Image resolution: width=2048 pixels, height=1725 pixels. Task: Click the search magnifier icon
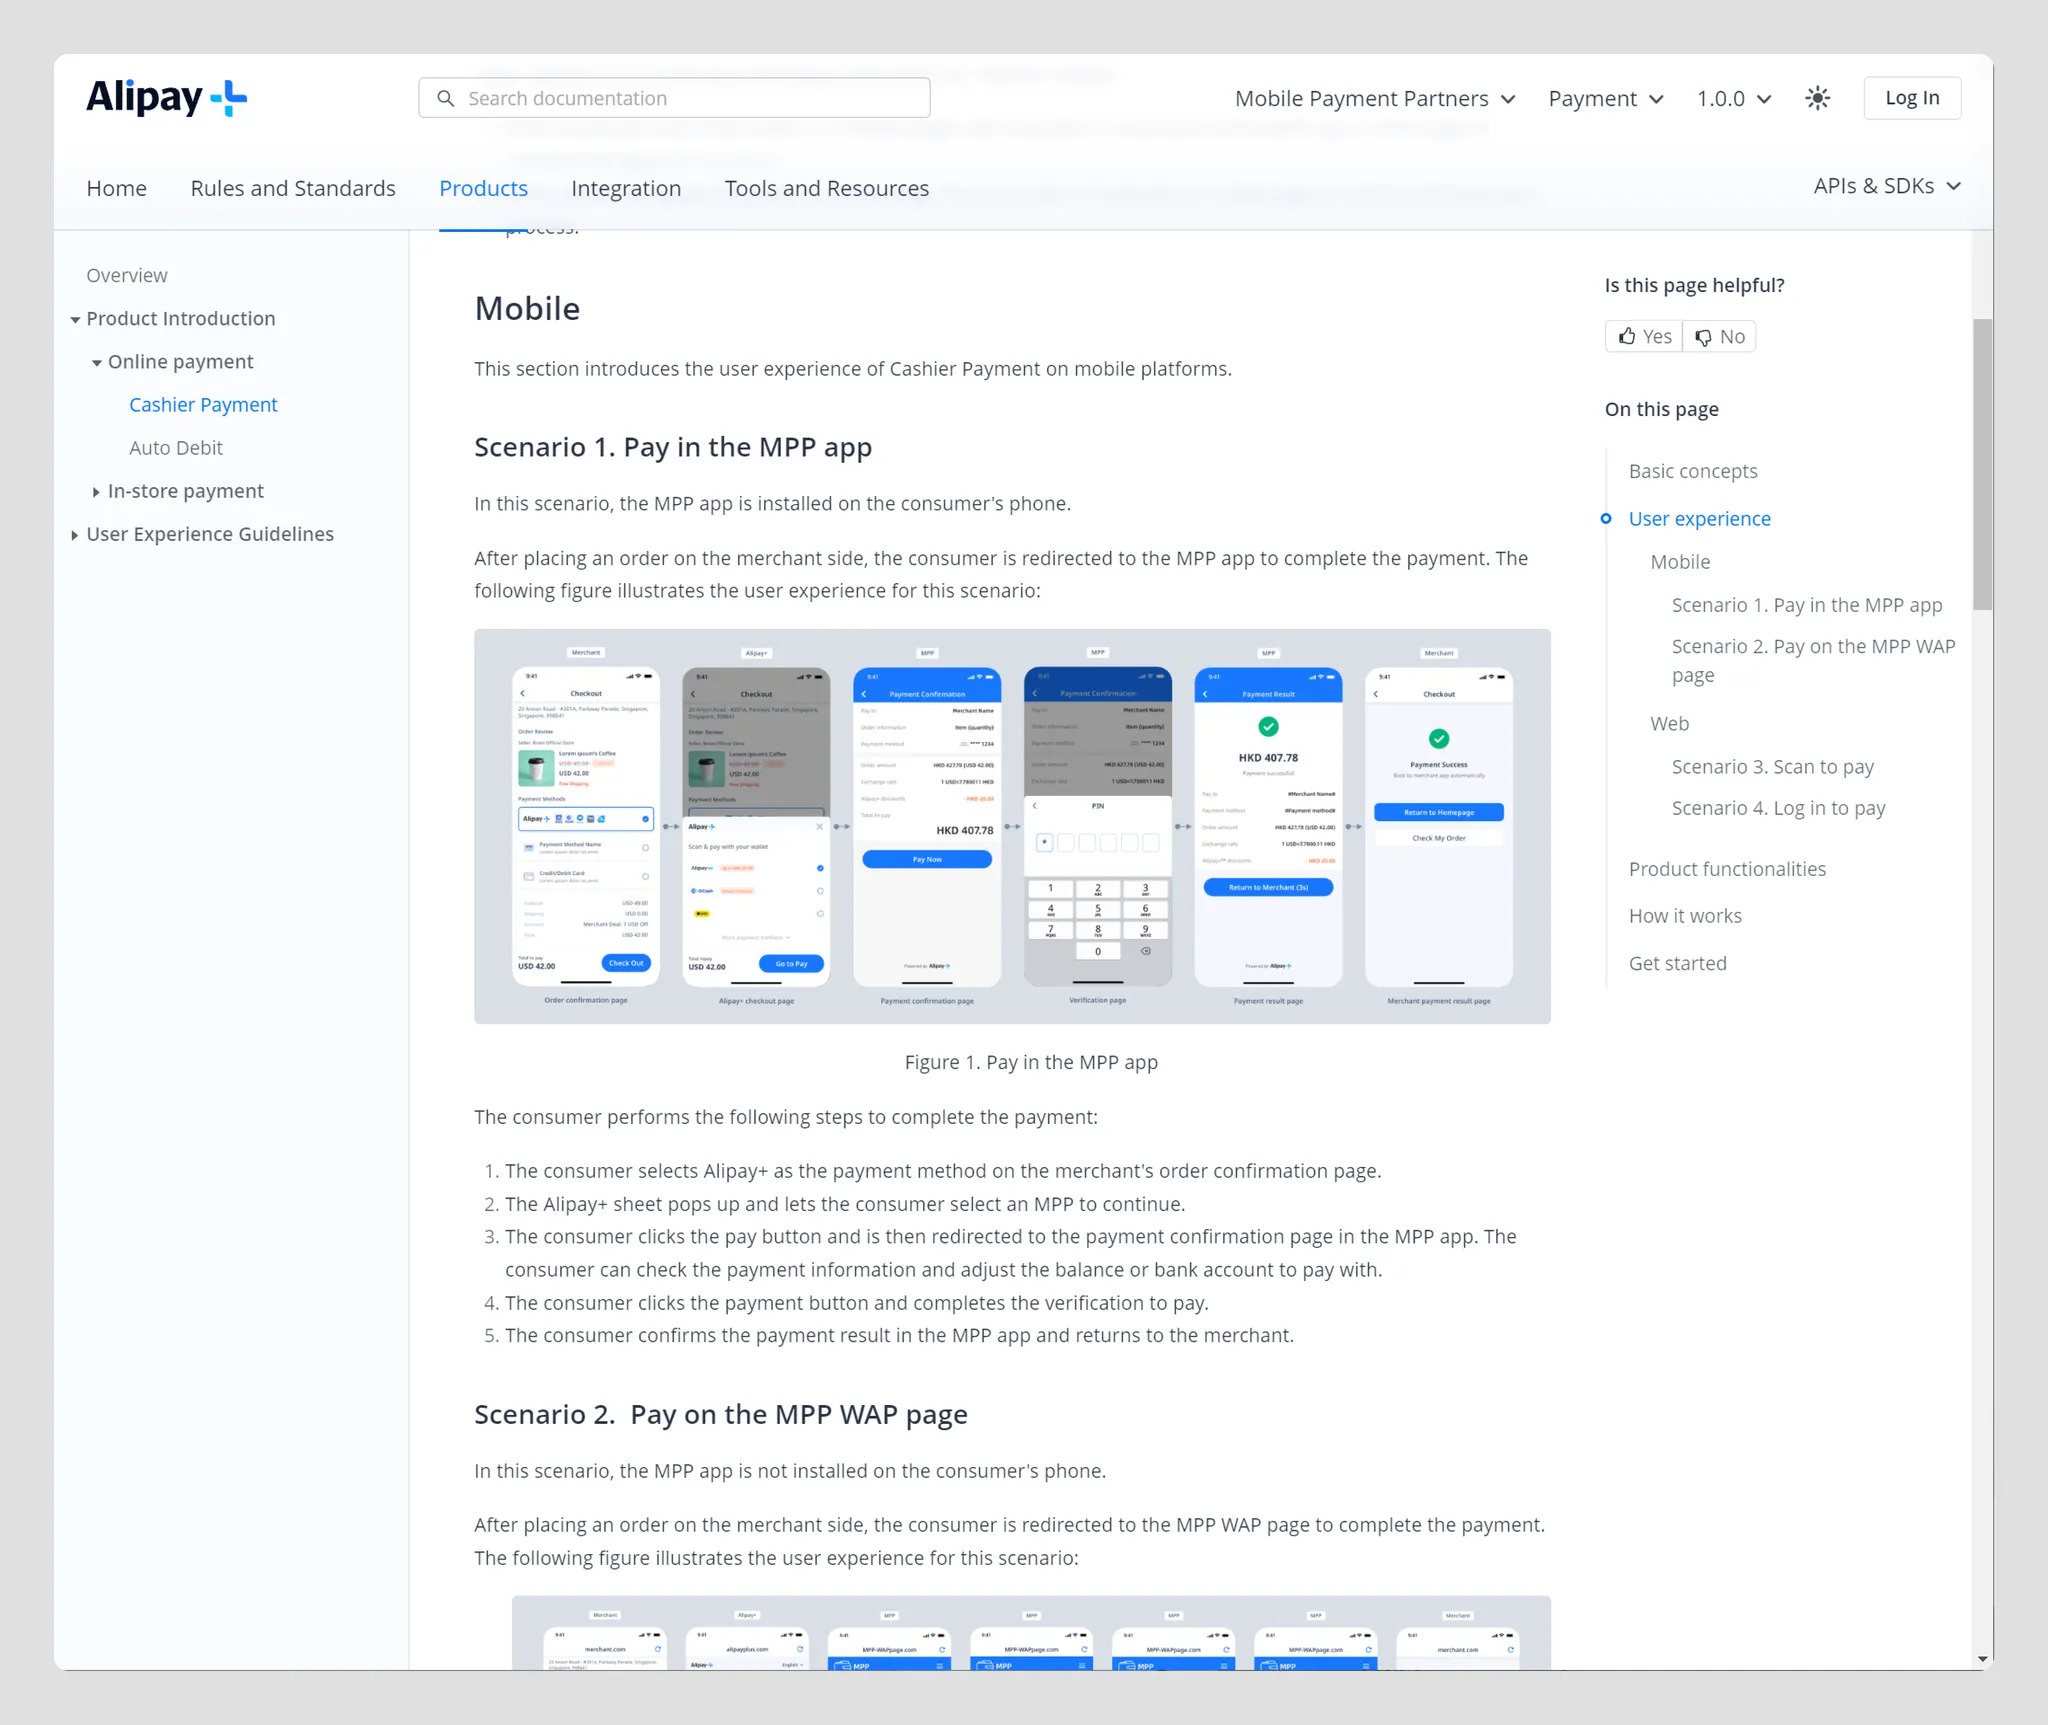tap(446, 98)
